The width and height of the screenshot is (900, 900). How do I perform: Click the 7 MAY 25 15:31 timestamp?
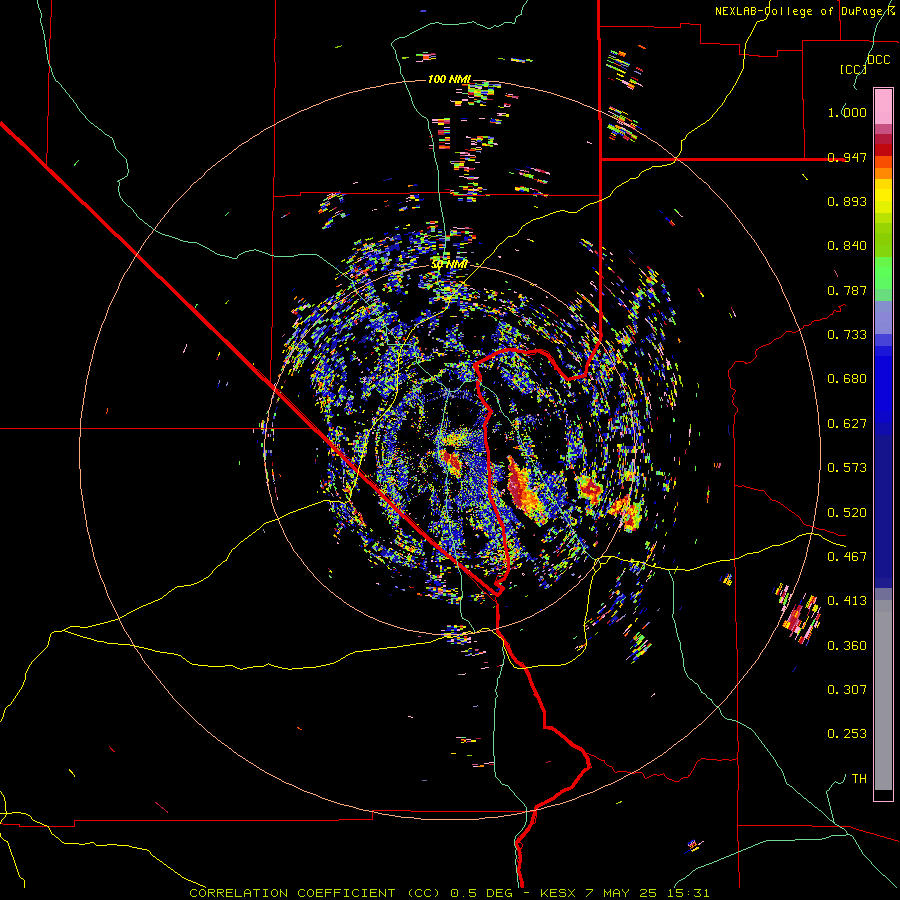[x=647, y=893]
